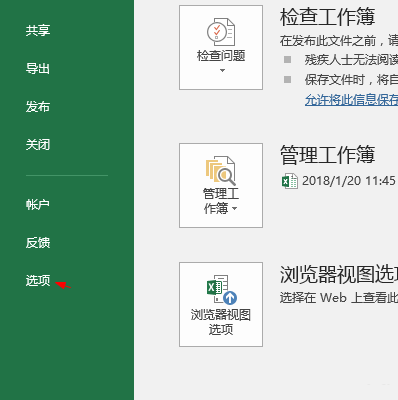Image resolution: width=398 pixels, height=400 pixels.
Task: Click the text 选择在 Web 上查看
Action: (x=339, y=298)
